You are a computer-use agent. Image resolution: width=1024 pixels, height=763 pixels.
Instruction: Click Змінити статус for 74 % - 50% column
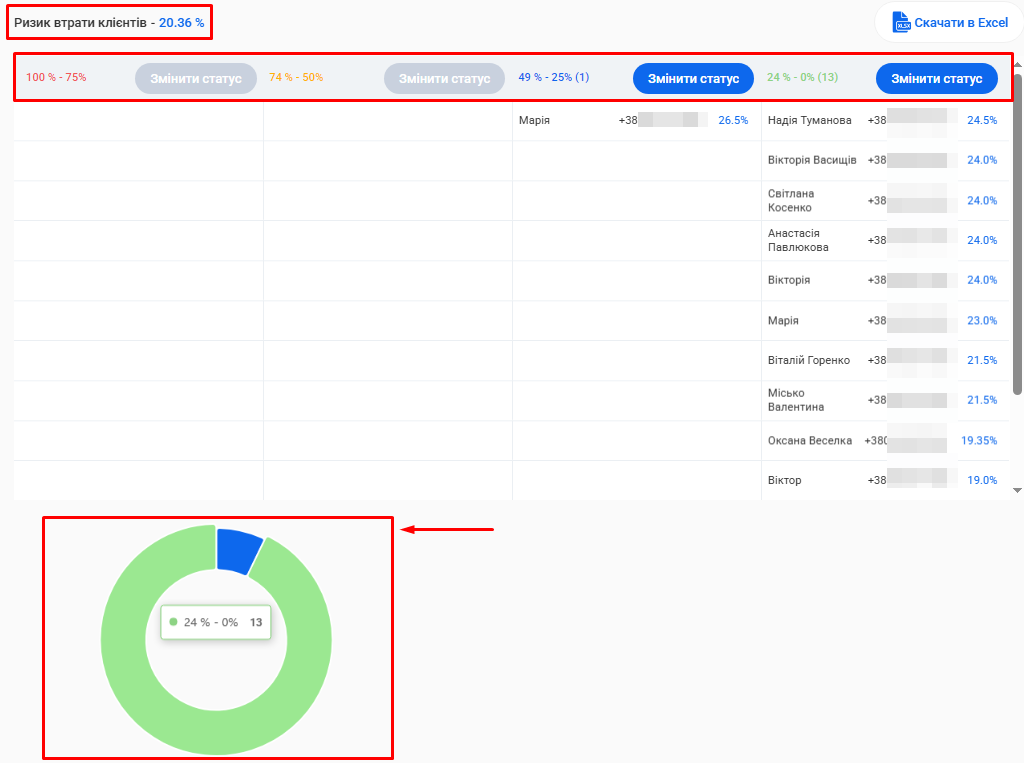click(445, 79)
